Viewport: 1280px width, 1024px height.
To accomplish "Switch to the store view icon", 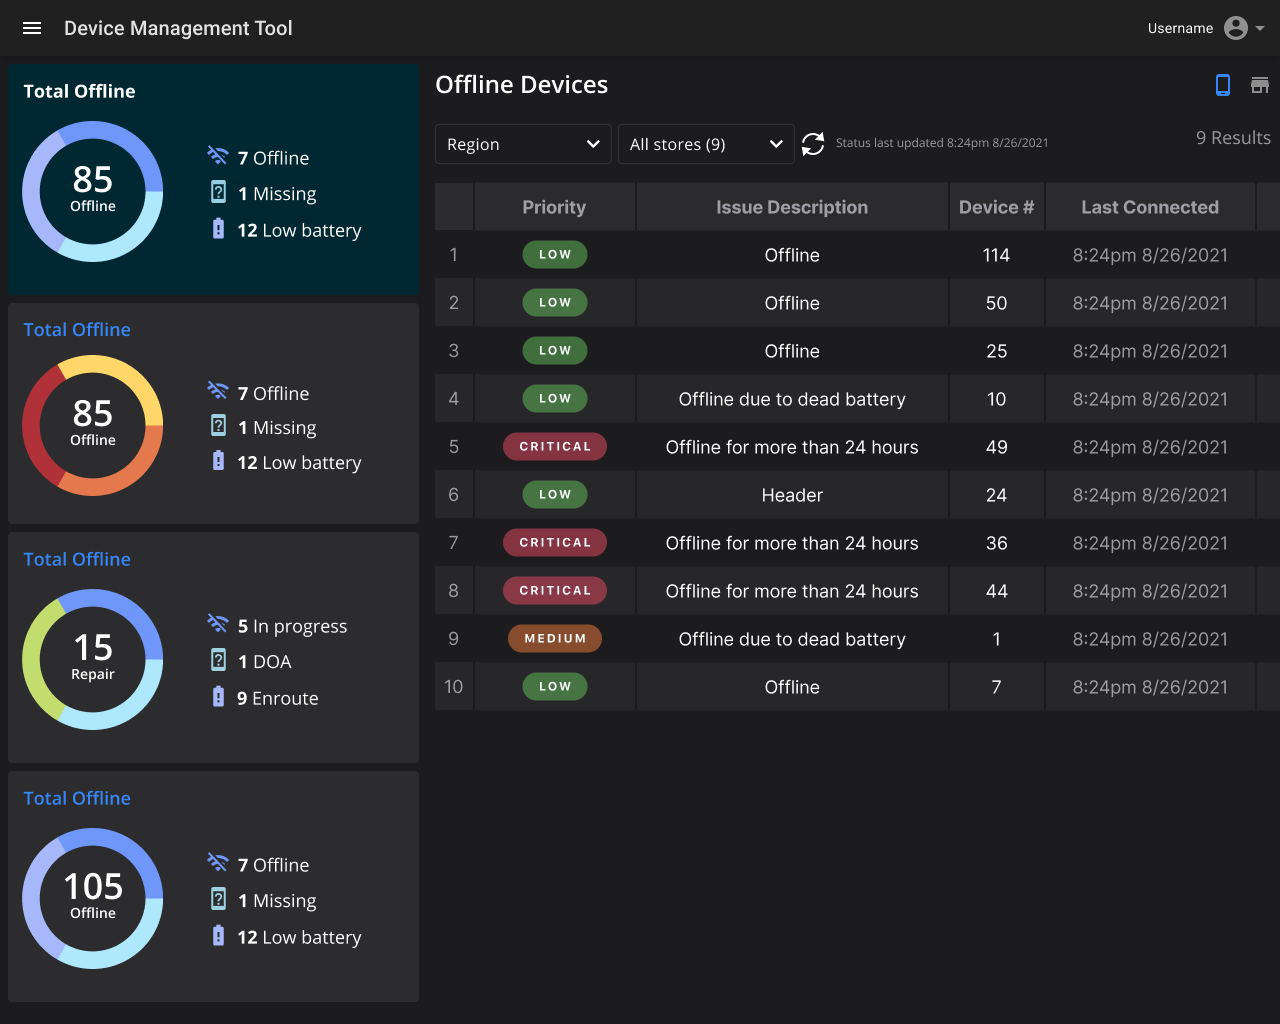I will (x=1260, y=85).
